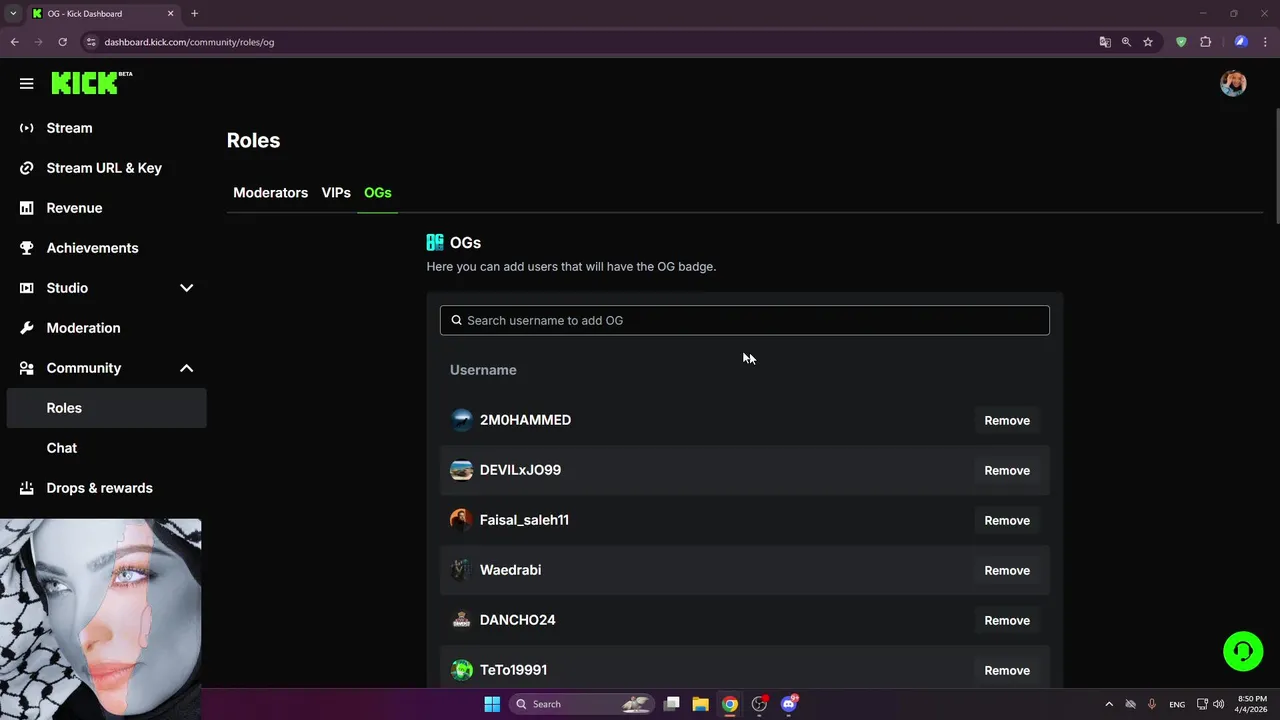1280x720 pixels.
Task: Click the username Waedrabi
Action: click(x=510, y=570)
